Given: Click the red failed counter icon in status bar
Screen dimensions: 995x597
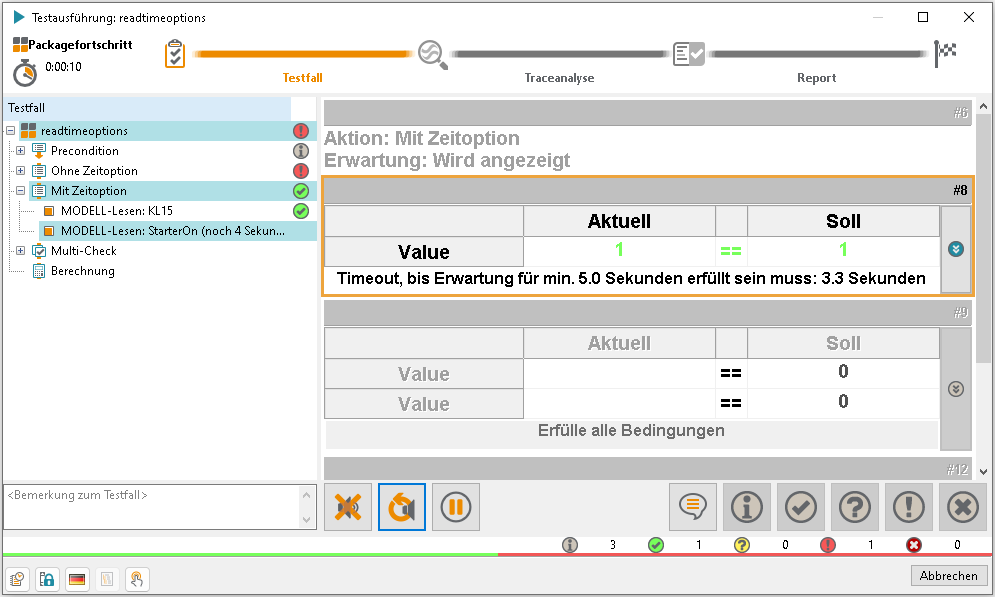Looking at the screenshot, I should pos(827,544).
